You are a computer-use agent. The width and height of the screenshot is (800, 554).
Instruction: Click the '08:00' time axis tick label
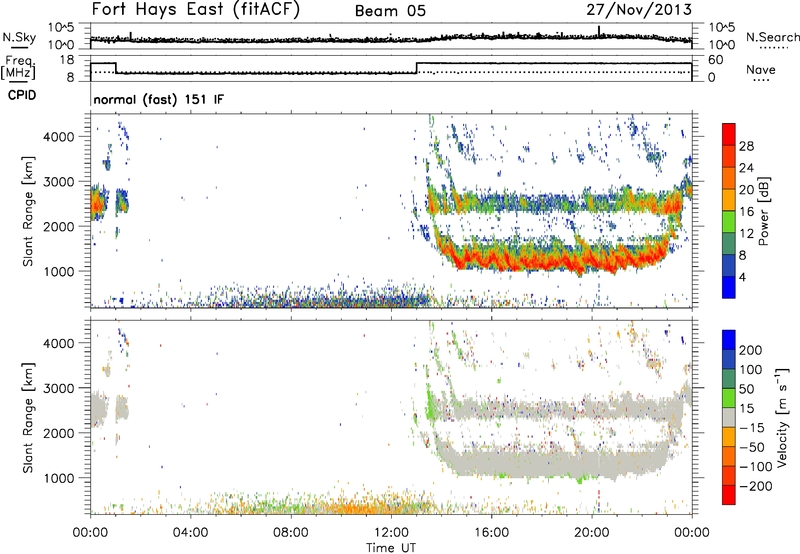tap(291, 533)
